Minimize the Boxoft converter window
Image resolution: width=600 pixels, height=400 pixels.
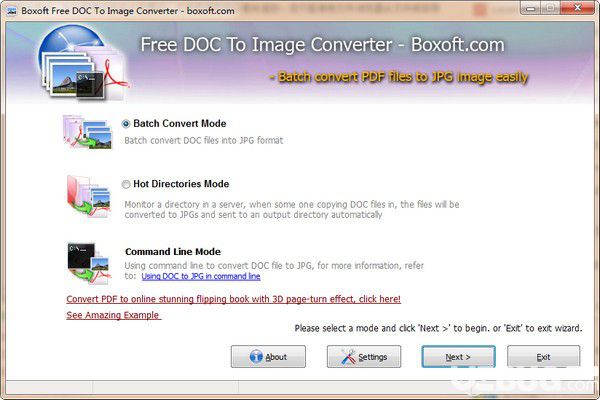click(530, 8)
